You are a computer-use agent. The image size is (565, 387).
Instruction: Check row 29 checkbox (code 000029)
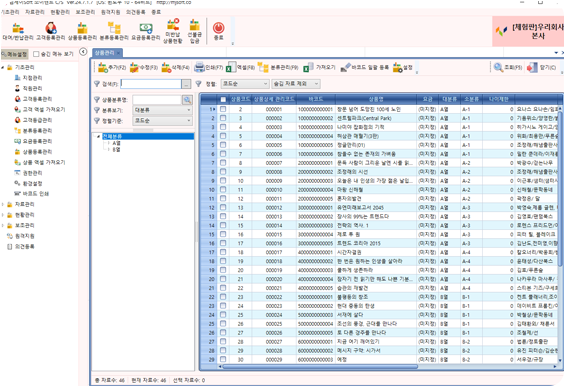[223, 359]
